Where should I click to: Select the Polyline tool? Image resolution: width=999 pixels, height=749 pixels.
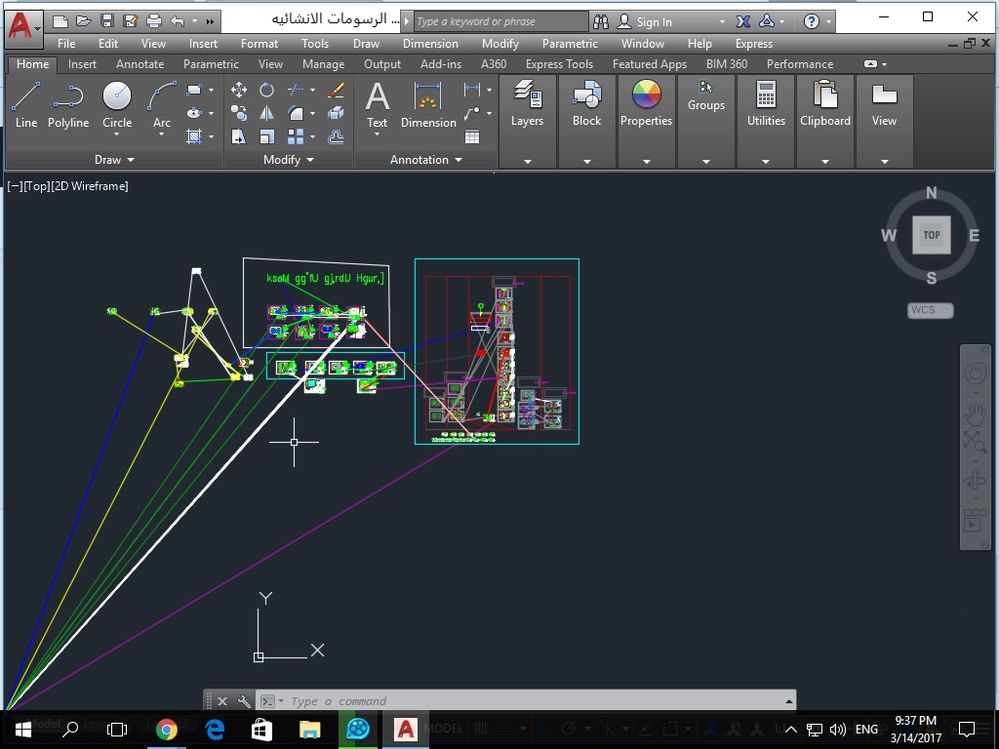point(68,105)
